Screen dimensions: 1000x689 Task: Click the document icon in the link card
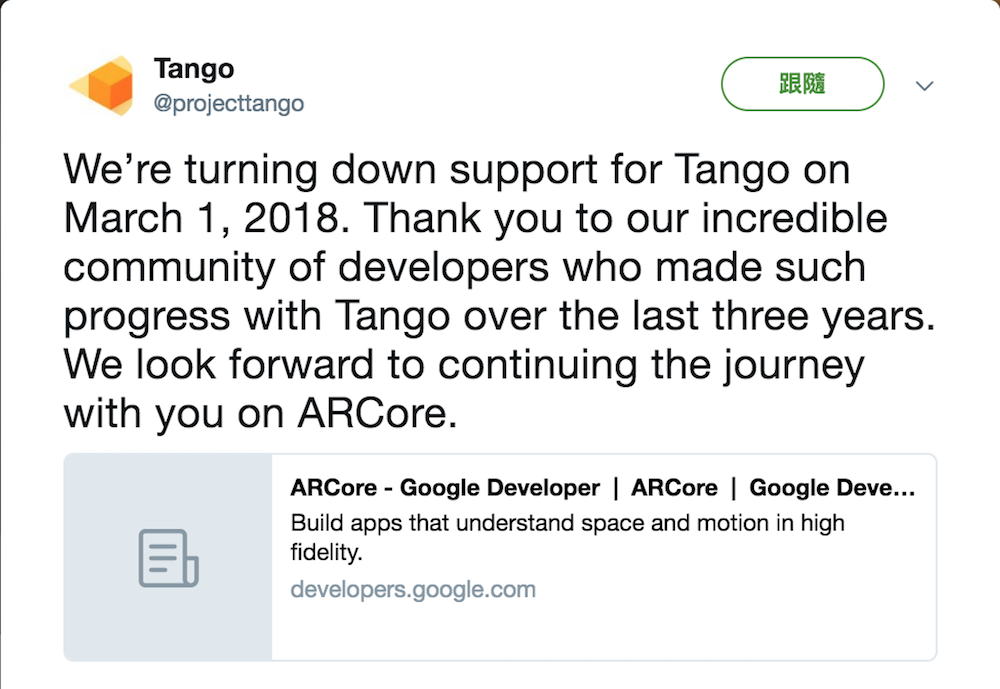coord(168,558)
